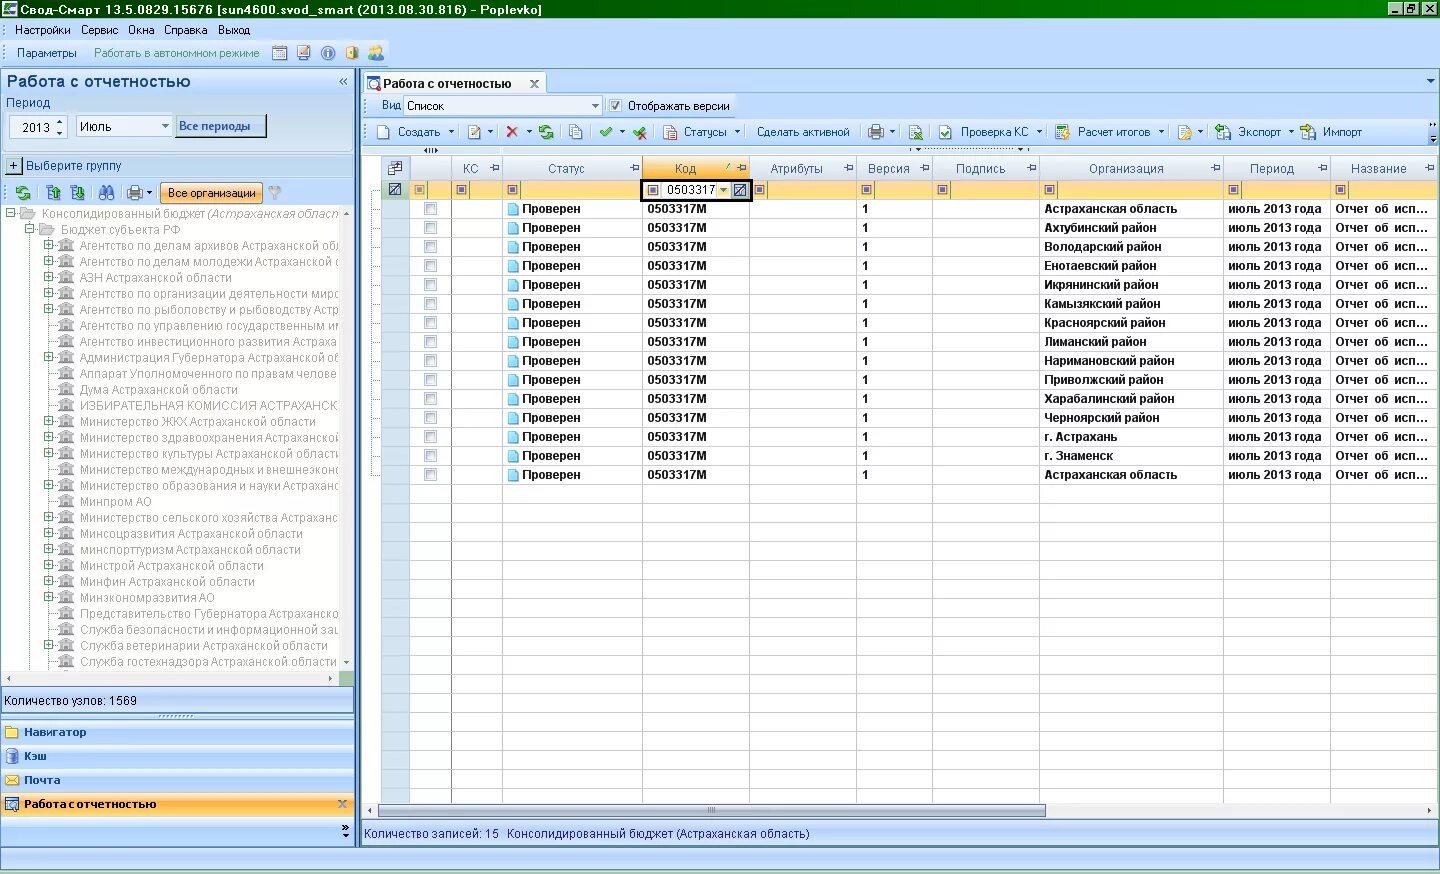The image size is (1440, 874).
Task: Open the Навигатор panel in the sidebar
Action: (x=178, y=732)
